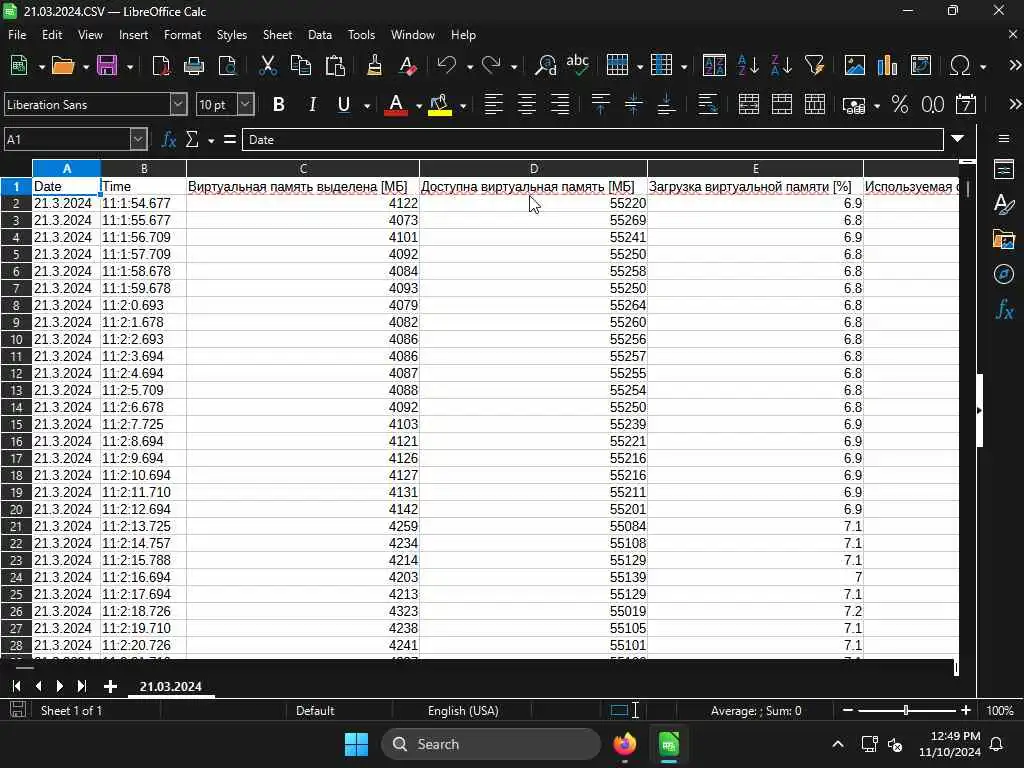Click the Save document icon
The height and width of the screenshot is (768, 1024).
click(x=107, y=65)
